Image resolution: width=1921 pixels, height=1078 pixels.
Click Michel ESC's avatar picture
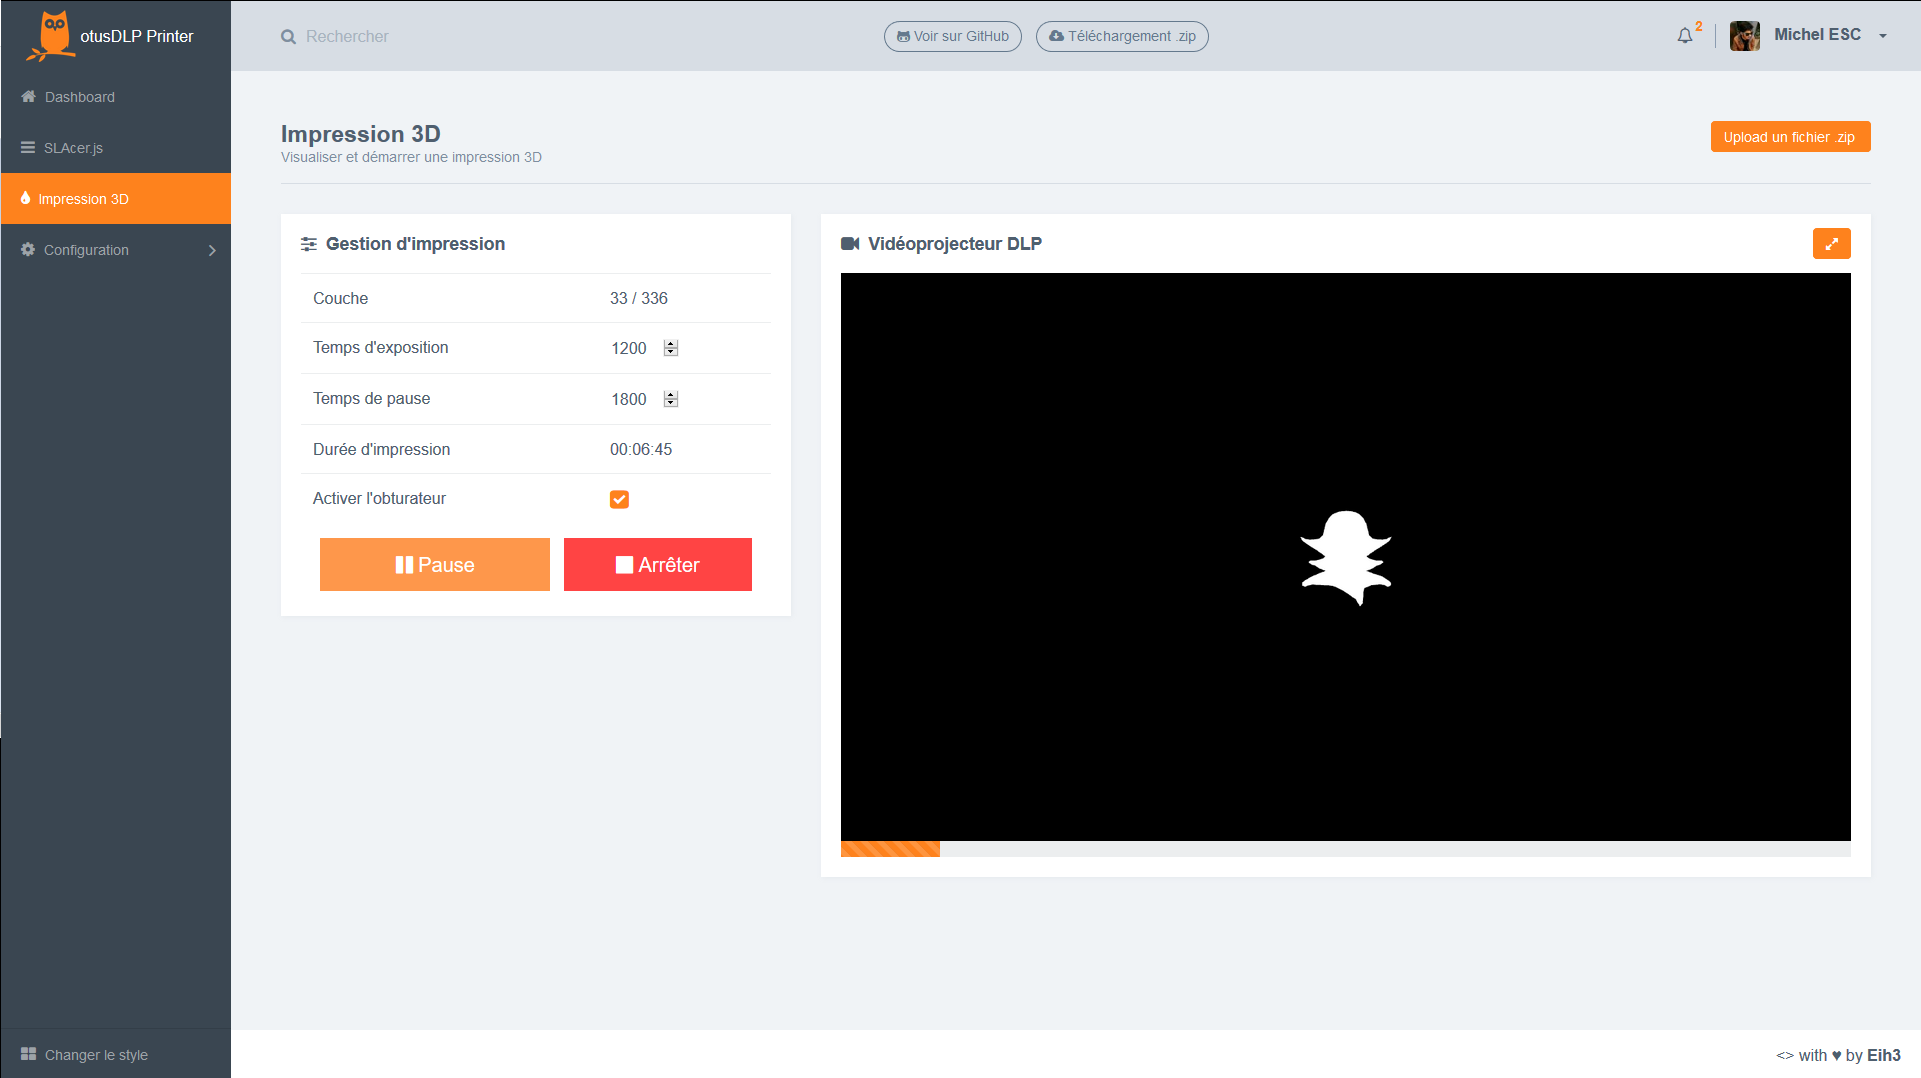[x=1745, y=36]
